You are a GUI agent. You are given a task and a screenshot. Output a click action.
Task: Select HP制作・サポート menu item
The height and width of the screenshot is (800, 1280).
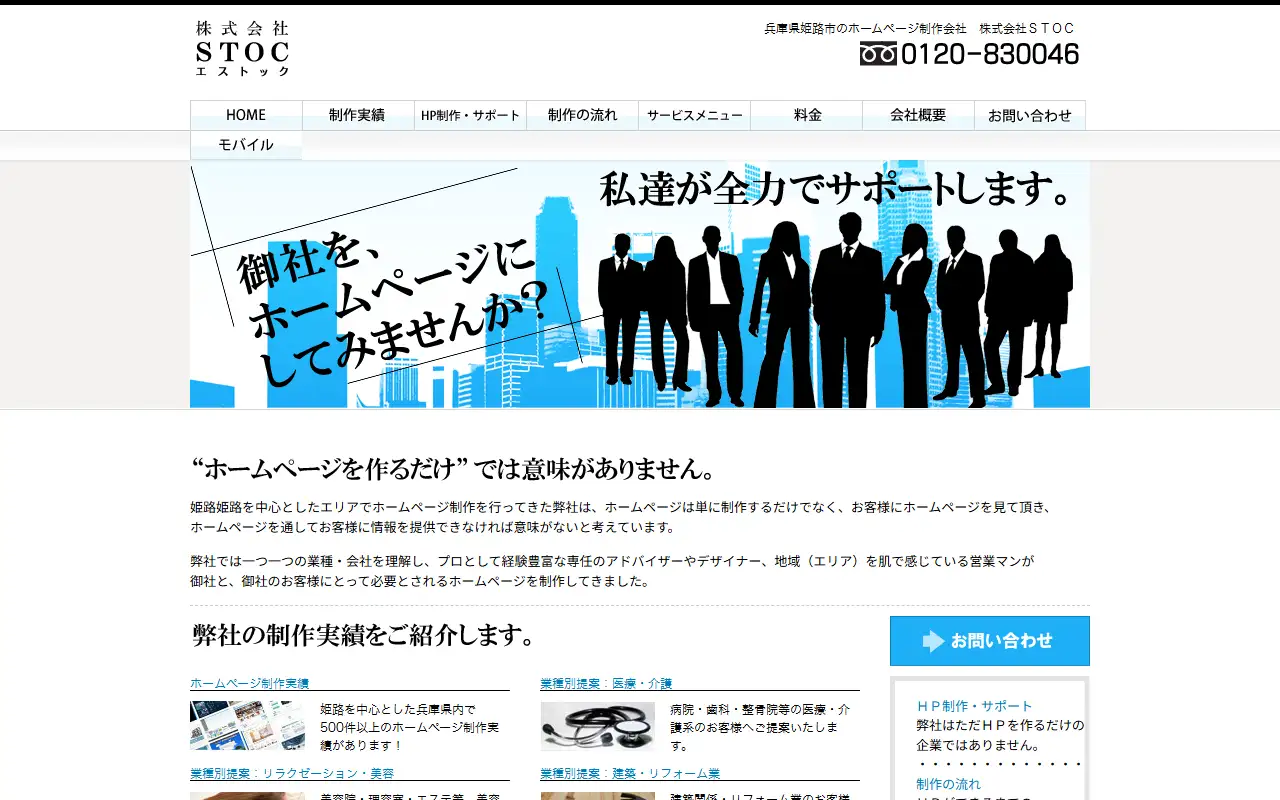pos(470,115)
